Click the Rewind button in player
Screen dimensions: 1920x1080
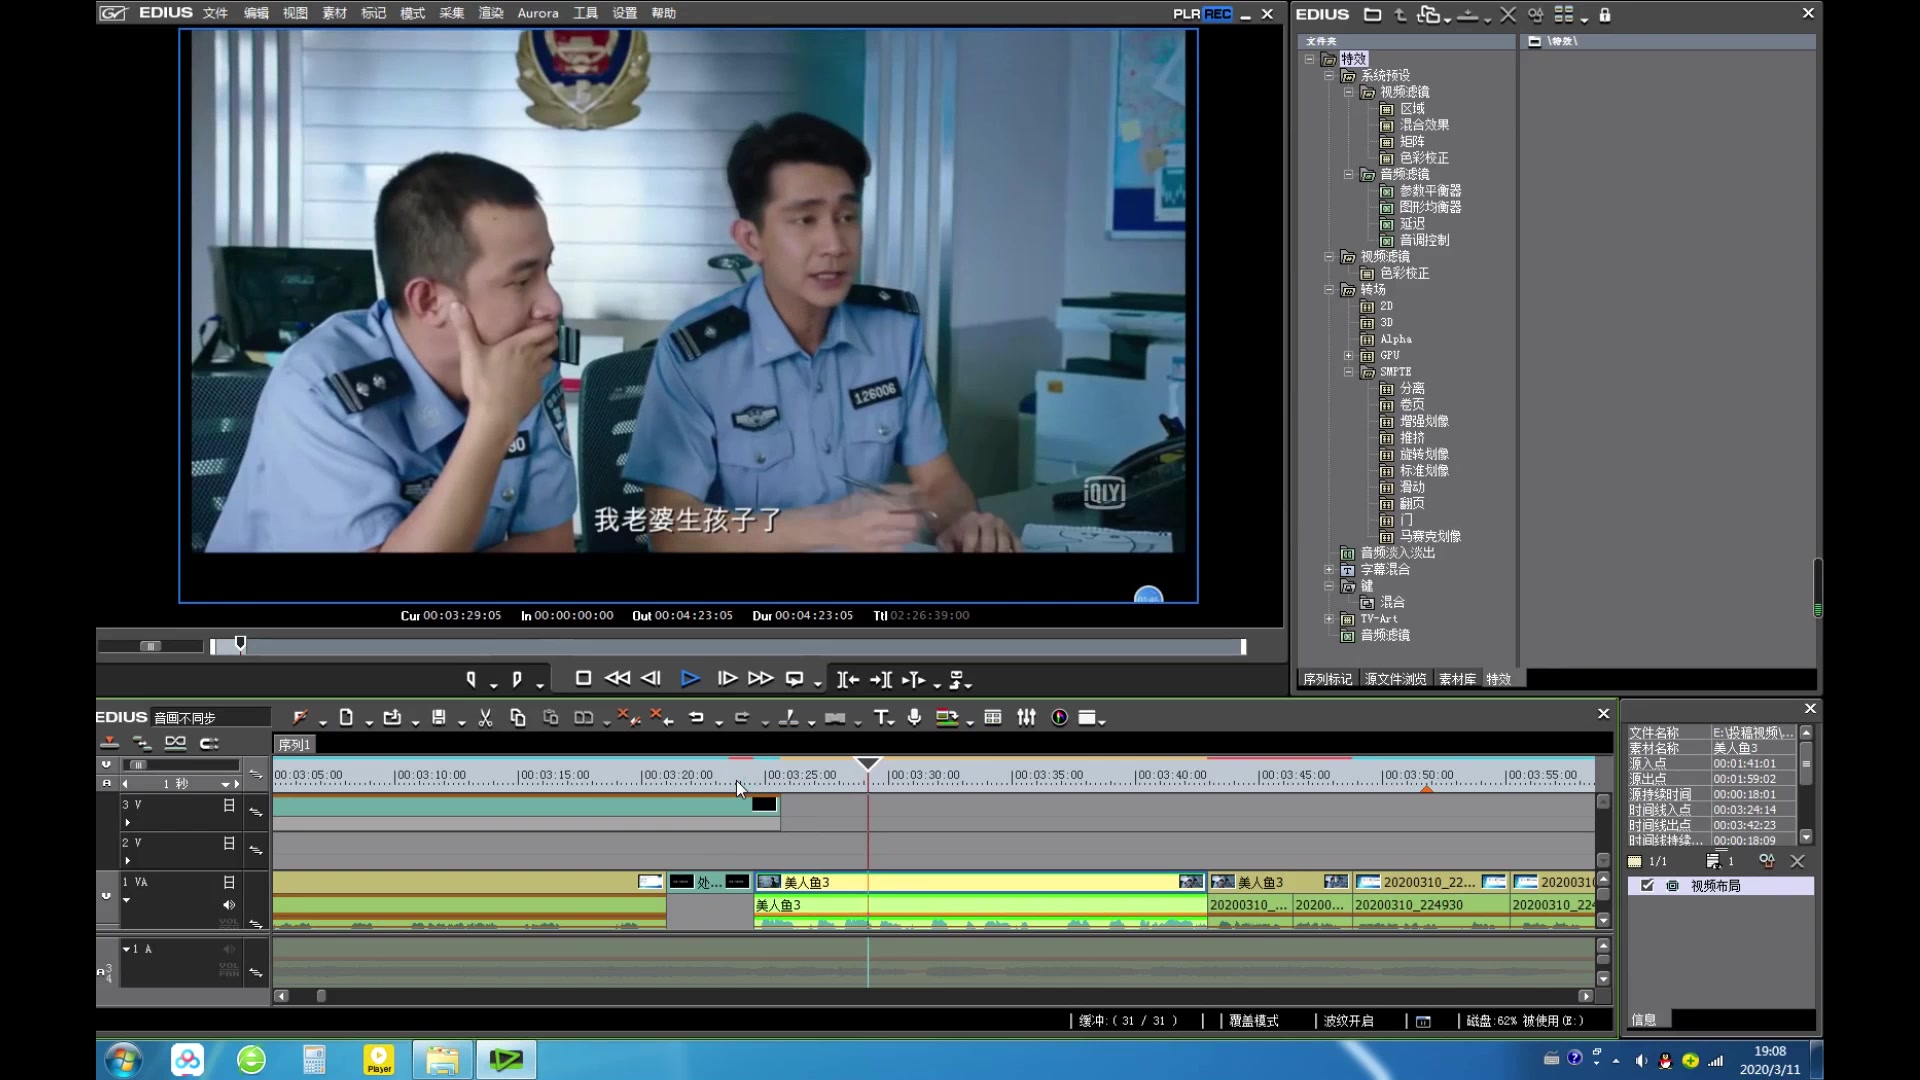pyautogui.click(x=617, y=678)
